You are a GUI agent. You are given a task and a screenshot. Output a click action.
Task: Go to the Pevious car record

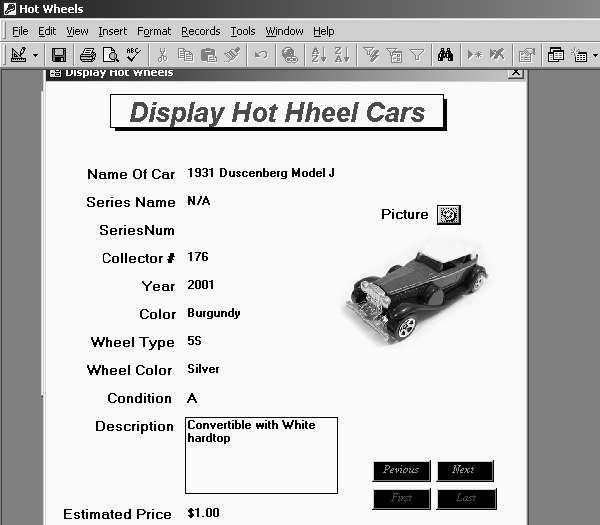pos(401,470)
